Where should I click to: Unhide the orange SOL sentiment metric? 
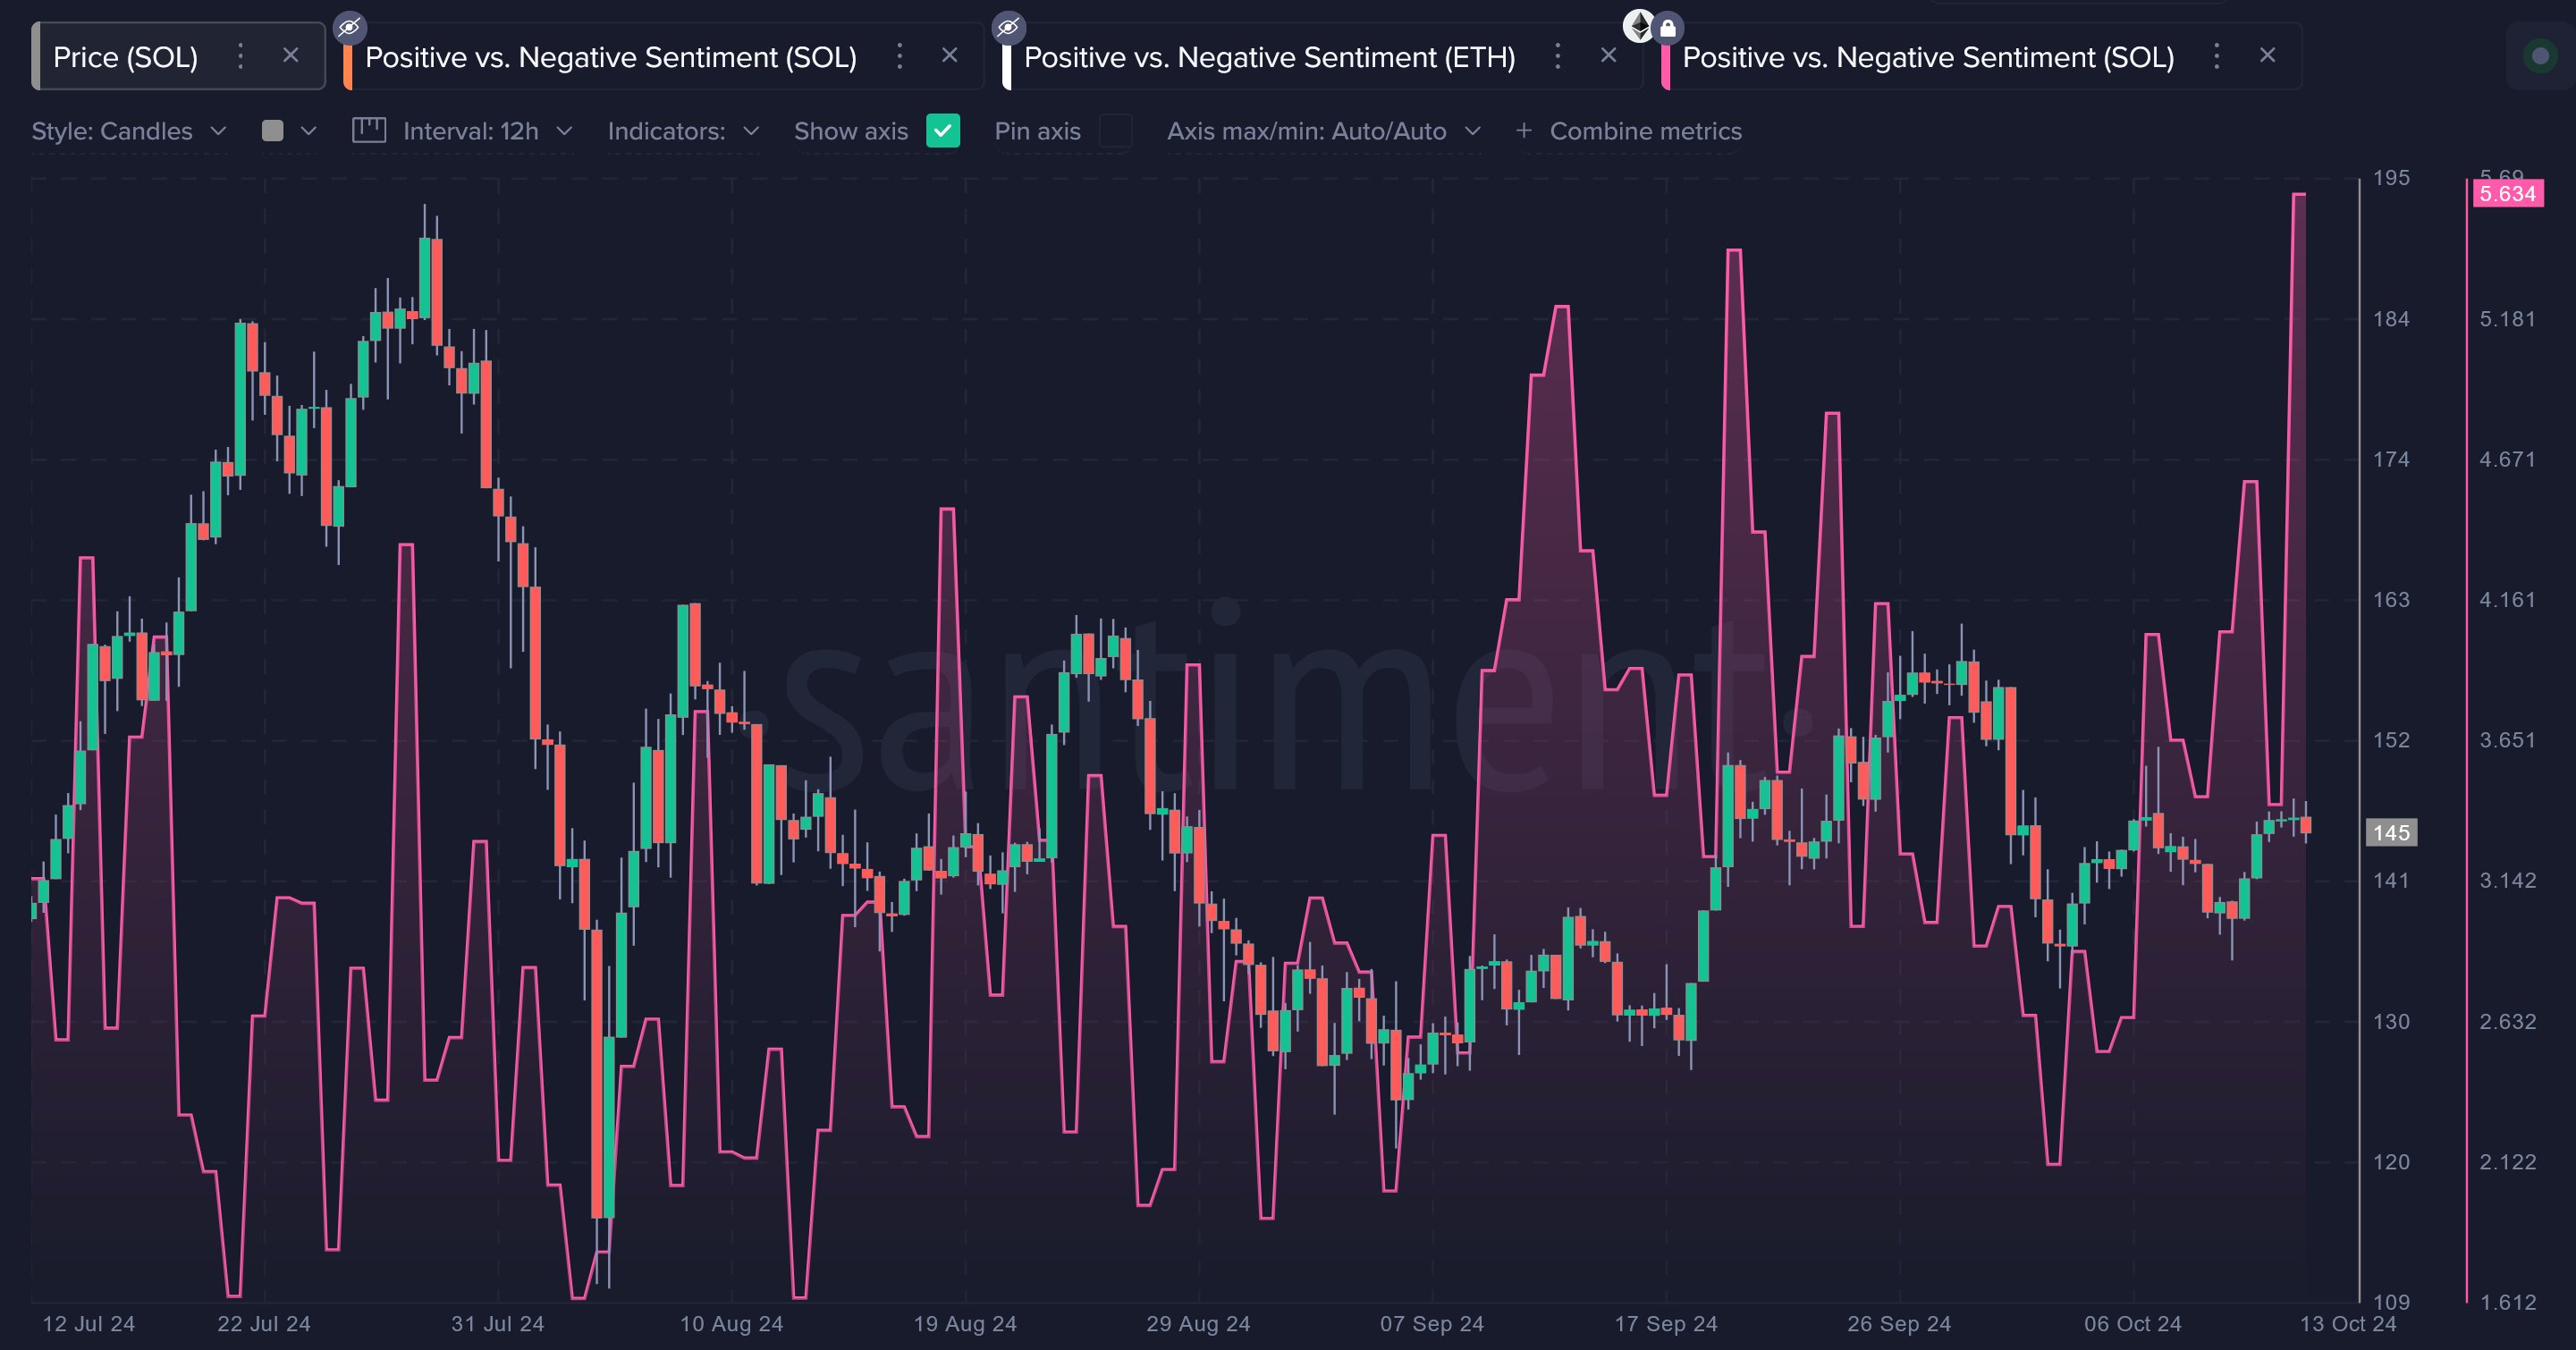[x=349, y=27]
